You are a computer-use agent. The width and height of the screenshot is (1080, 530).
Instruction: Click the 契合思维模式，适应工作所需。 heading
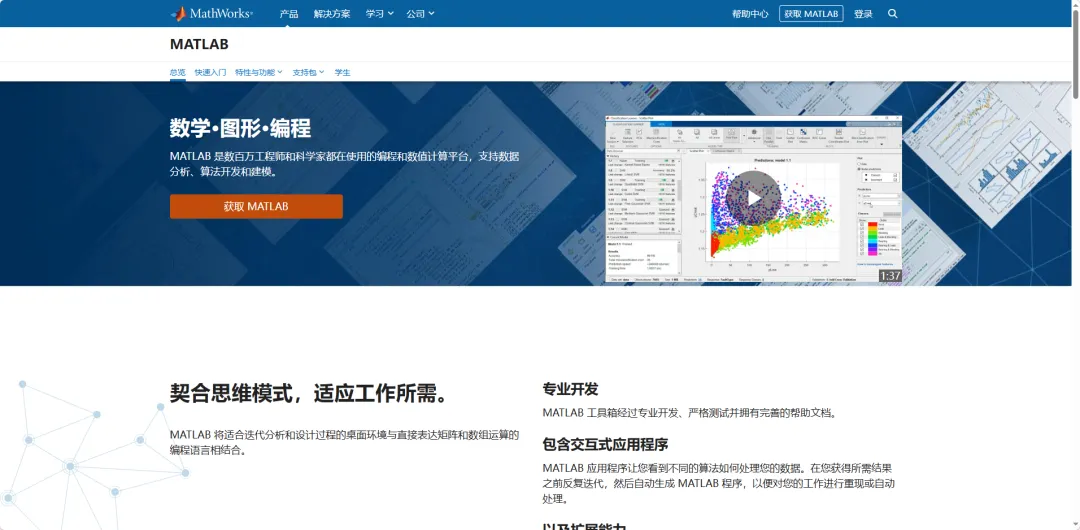[310, 393]
